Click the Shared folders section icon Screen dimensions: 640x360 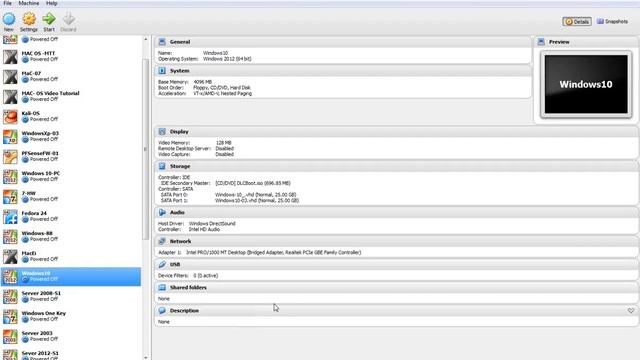(x=162, y=287)
